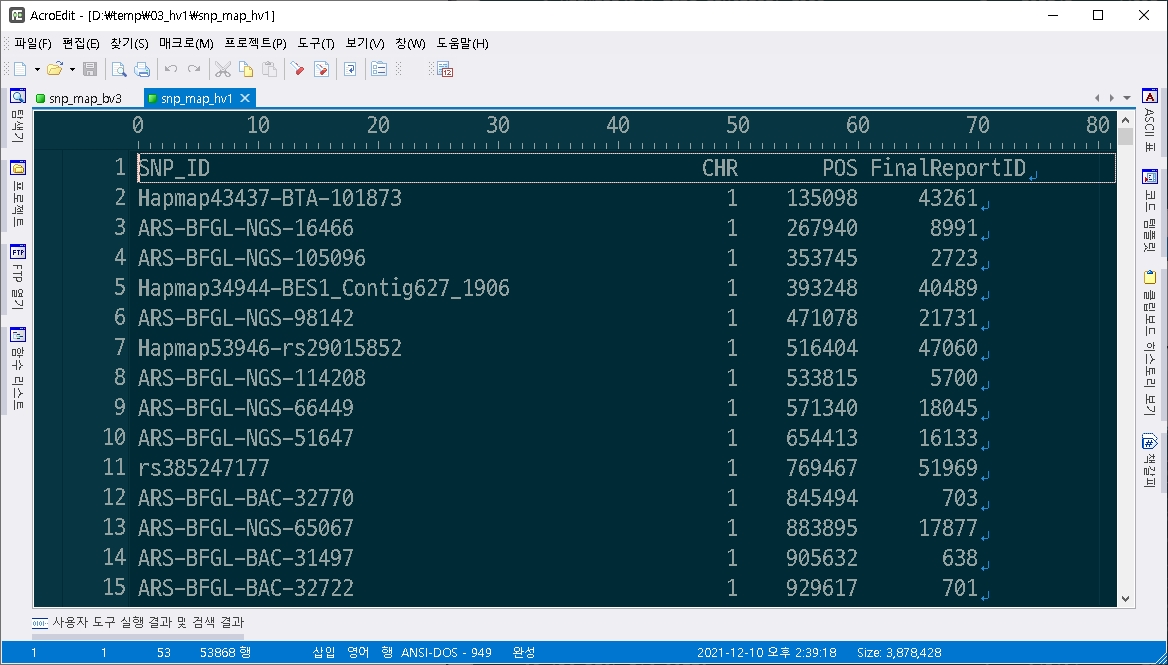The image size is (1168, 665).
Task: Open the FTP 열기 side panel
Action: coord(18,278)
